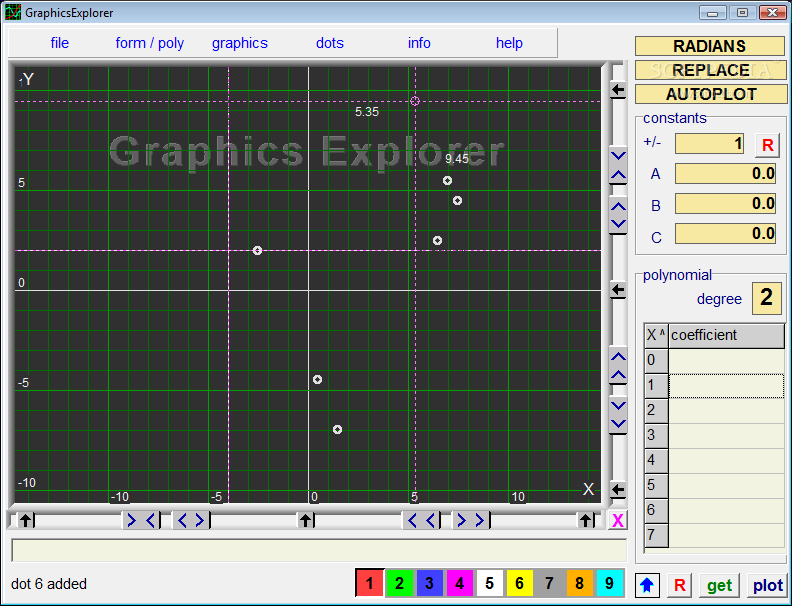The width and height of the screenshot is (792, 606).
Task: Click the polynomial degree box showing 2
Action: (x=767, y=298)
